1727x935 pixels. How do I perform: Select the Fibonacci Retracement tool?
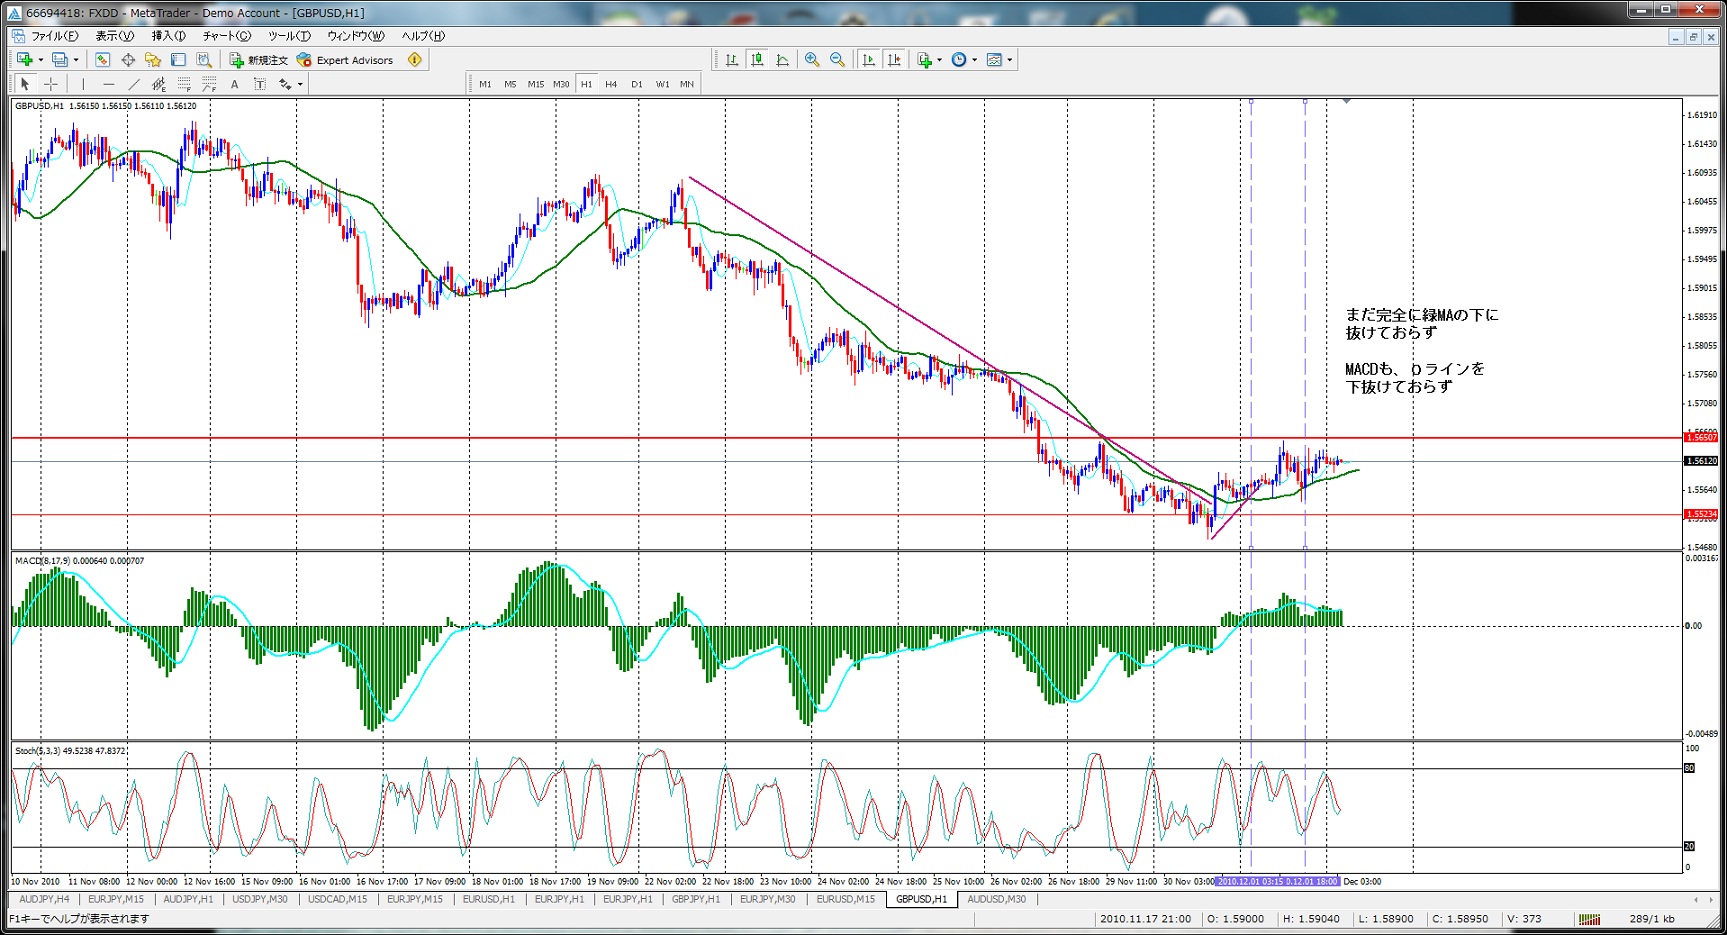(184, 84)
